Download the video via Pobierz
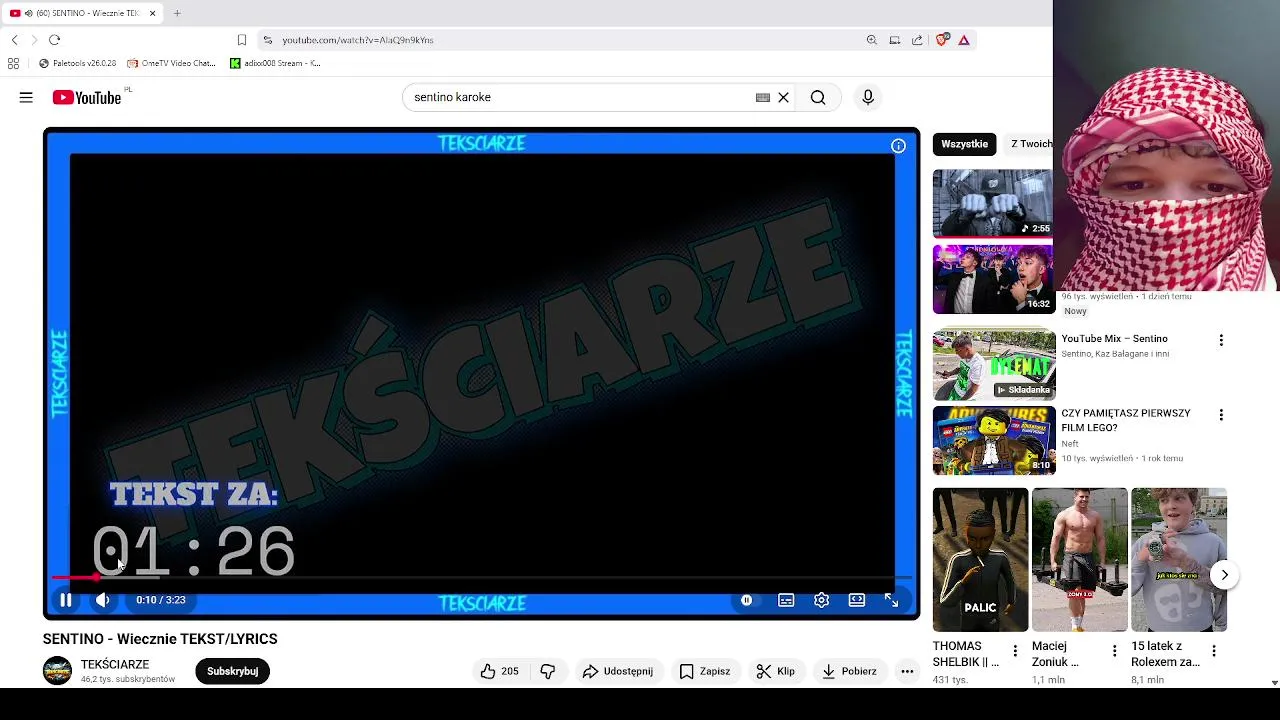The height and width of the screenshot is (720, 1280). (850, 671)
